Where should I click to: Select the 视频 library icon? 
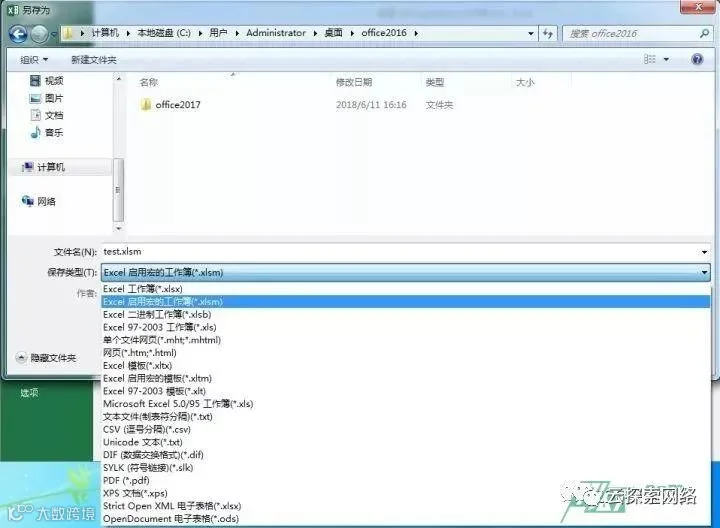(x=35, y=81)
